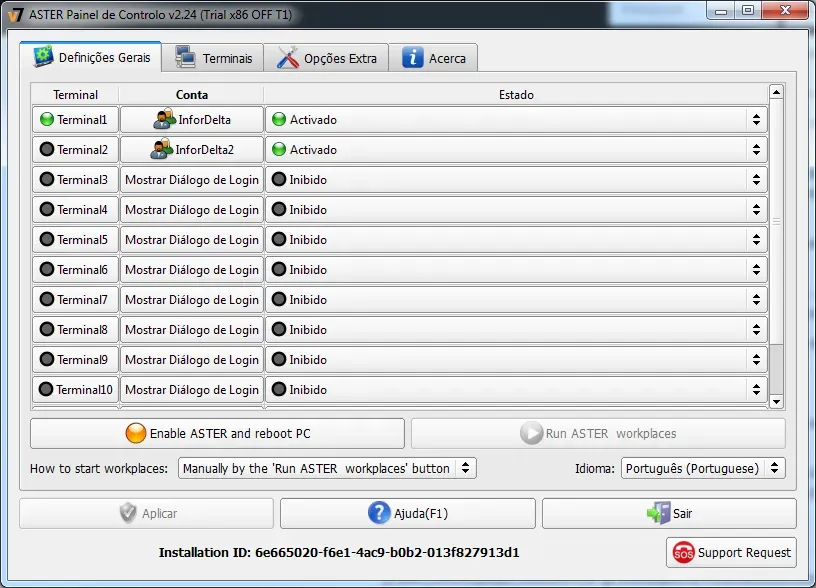Click the SOS icon on Support Request
The width and height of the screenshot is (816, 588).
684,552
